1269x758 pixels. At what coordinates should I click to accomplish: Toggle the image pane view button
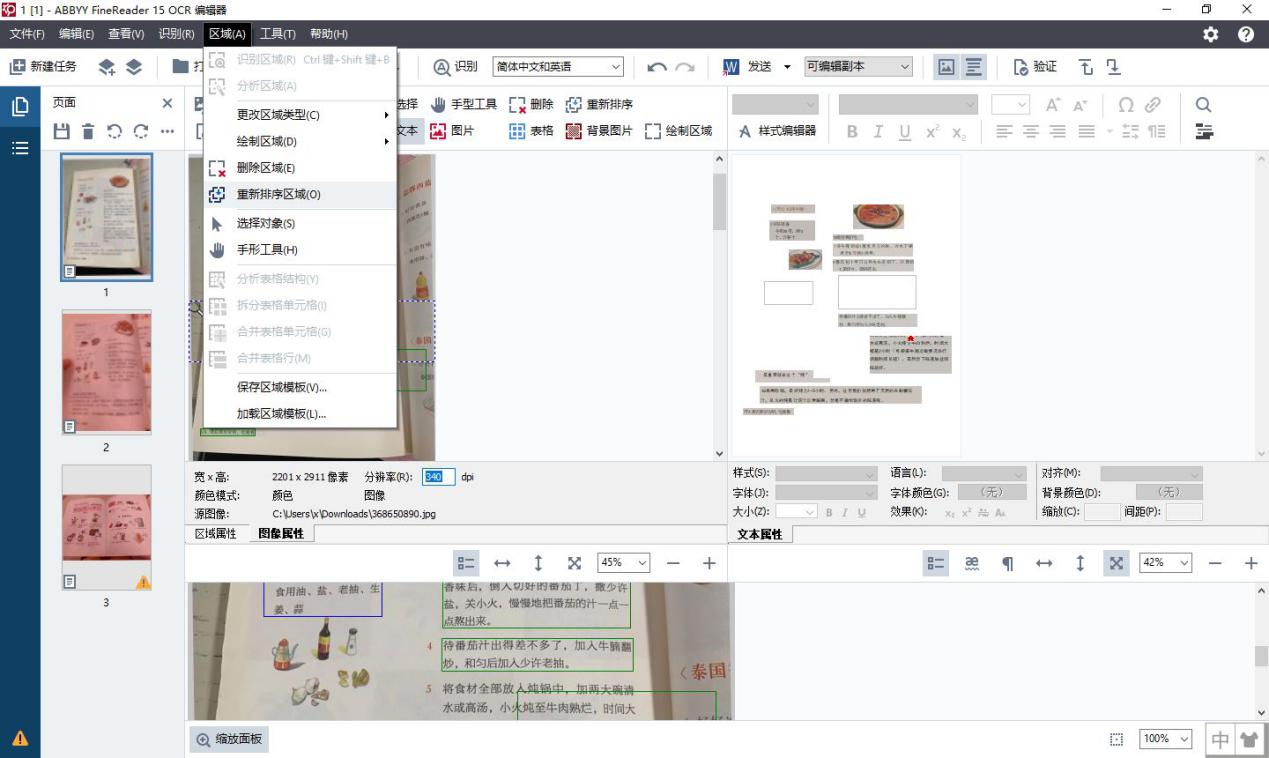point(945,67)
